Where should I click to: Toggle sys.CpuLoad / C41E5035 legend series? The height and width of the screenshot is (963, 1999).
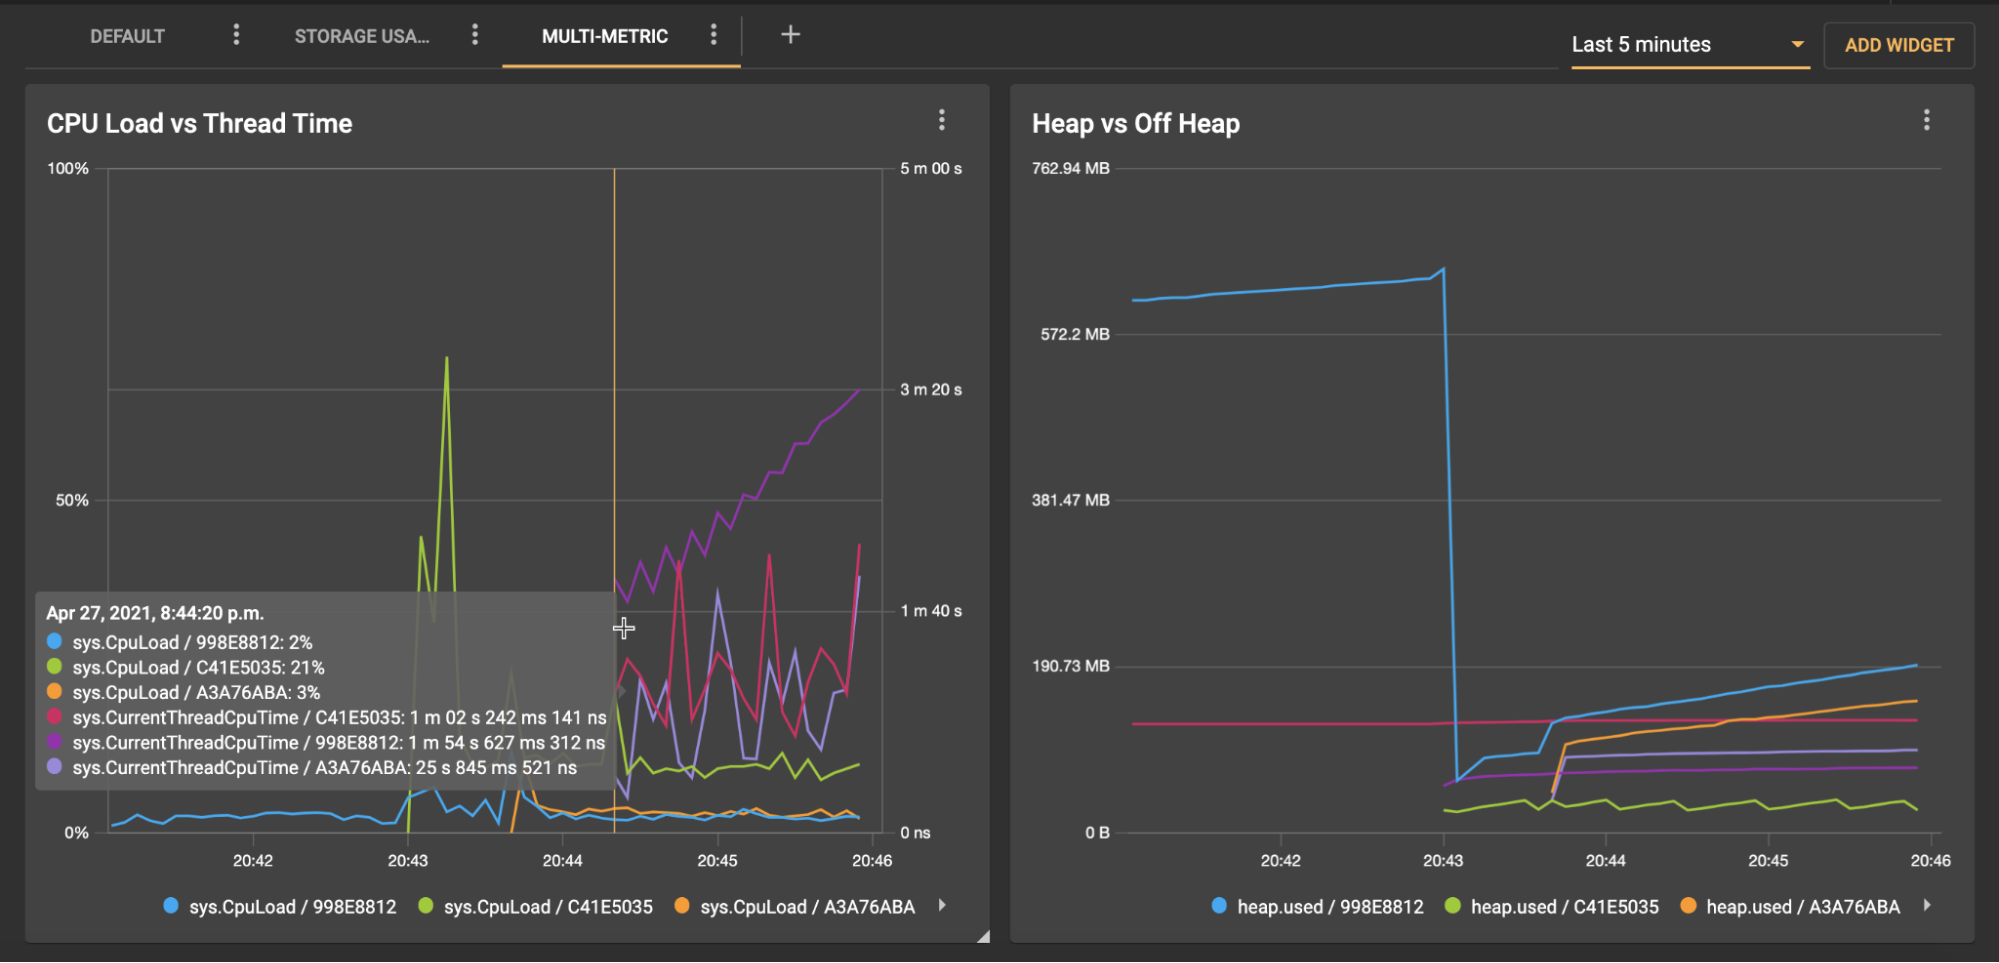(x=536, y=907)
